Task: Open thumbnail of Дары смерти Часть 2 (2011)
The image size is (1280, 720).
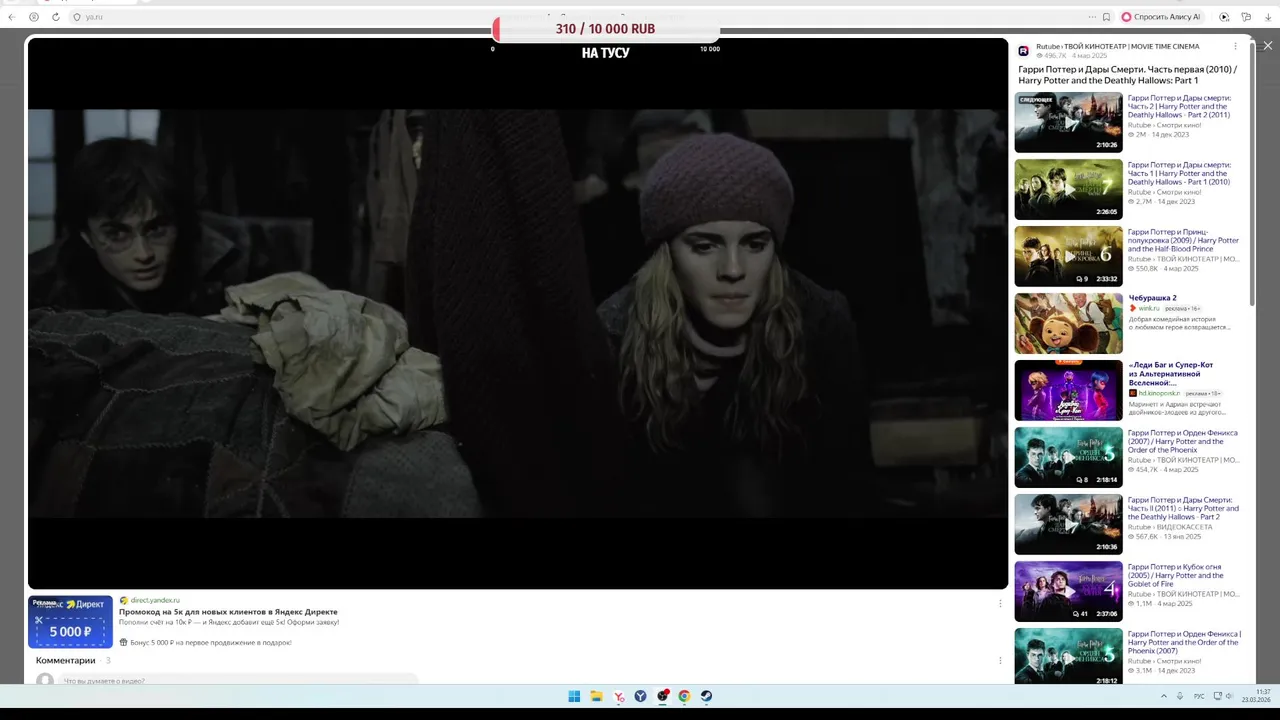Action: coord(1068,122)
